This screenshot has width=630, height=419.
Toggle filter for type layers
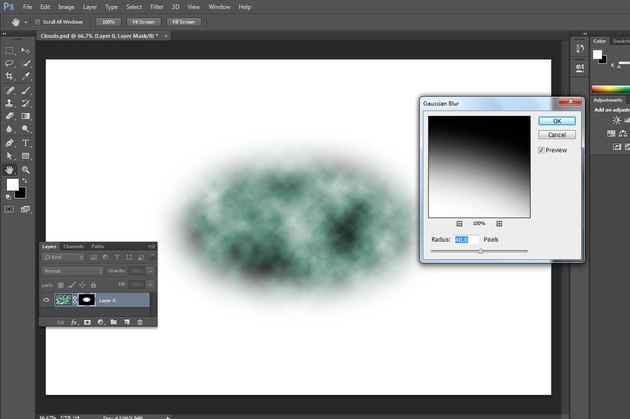coord(117,258)
